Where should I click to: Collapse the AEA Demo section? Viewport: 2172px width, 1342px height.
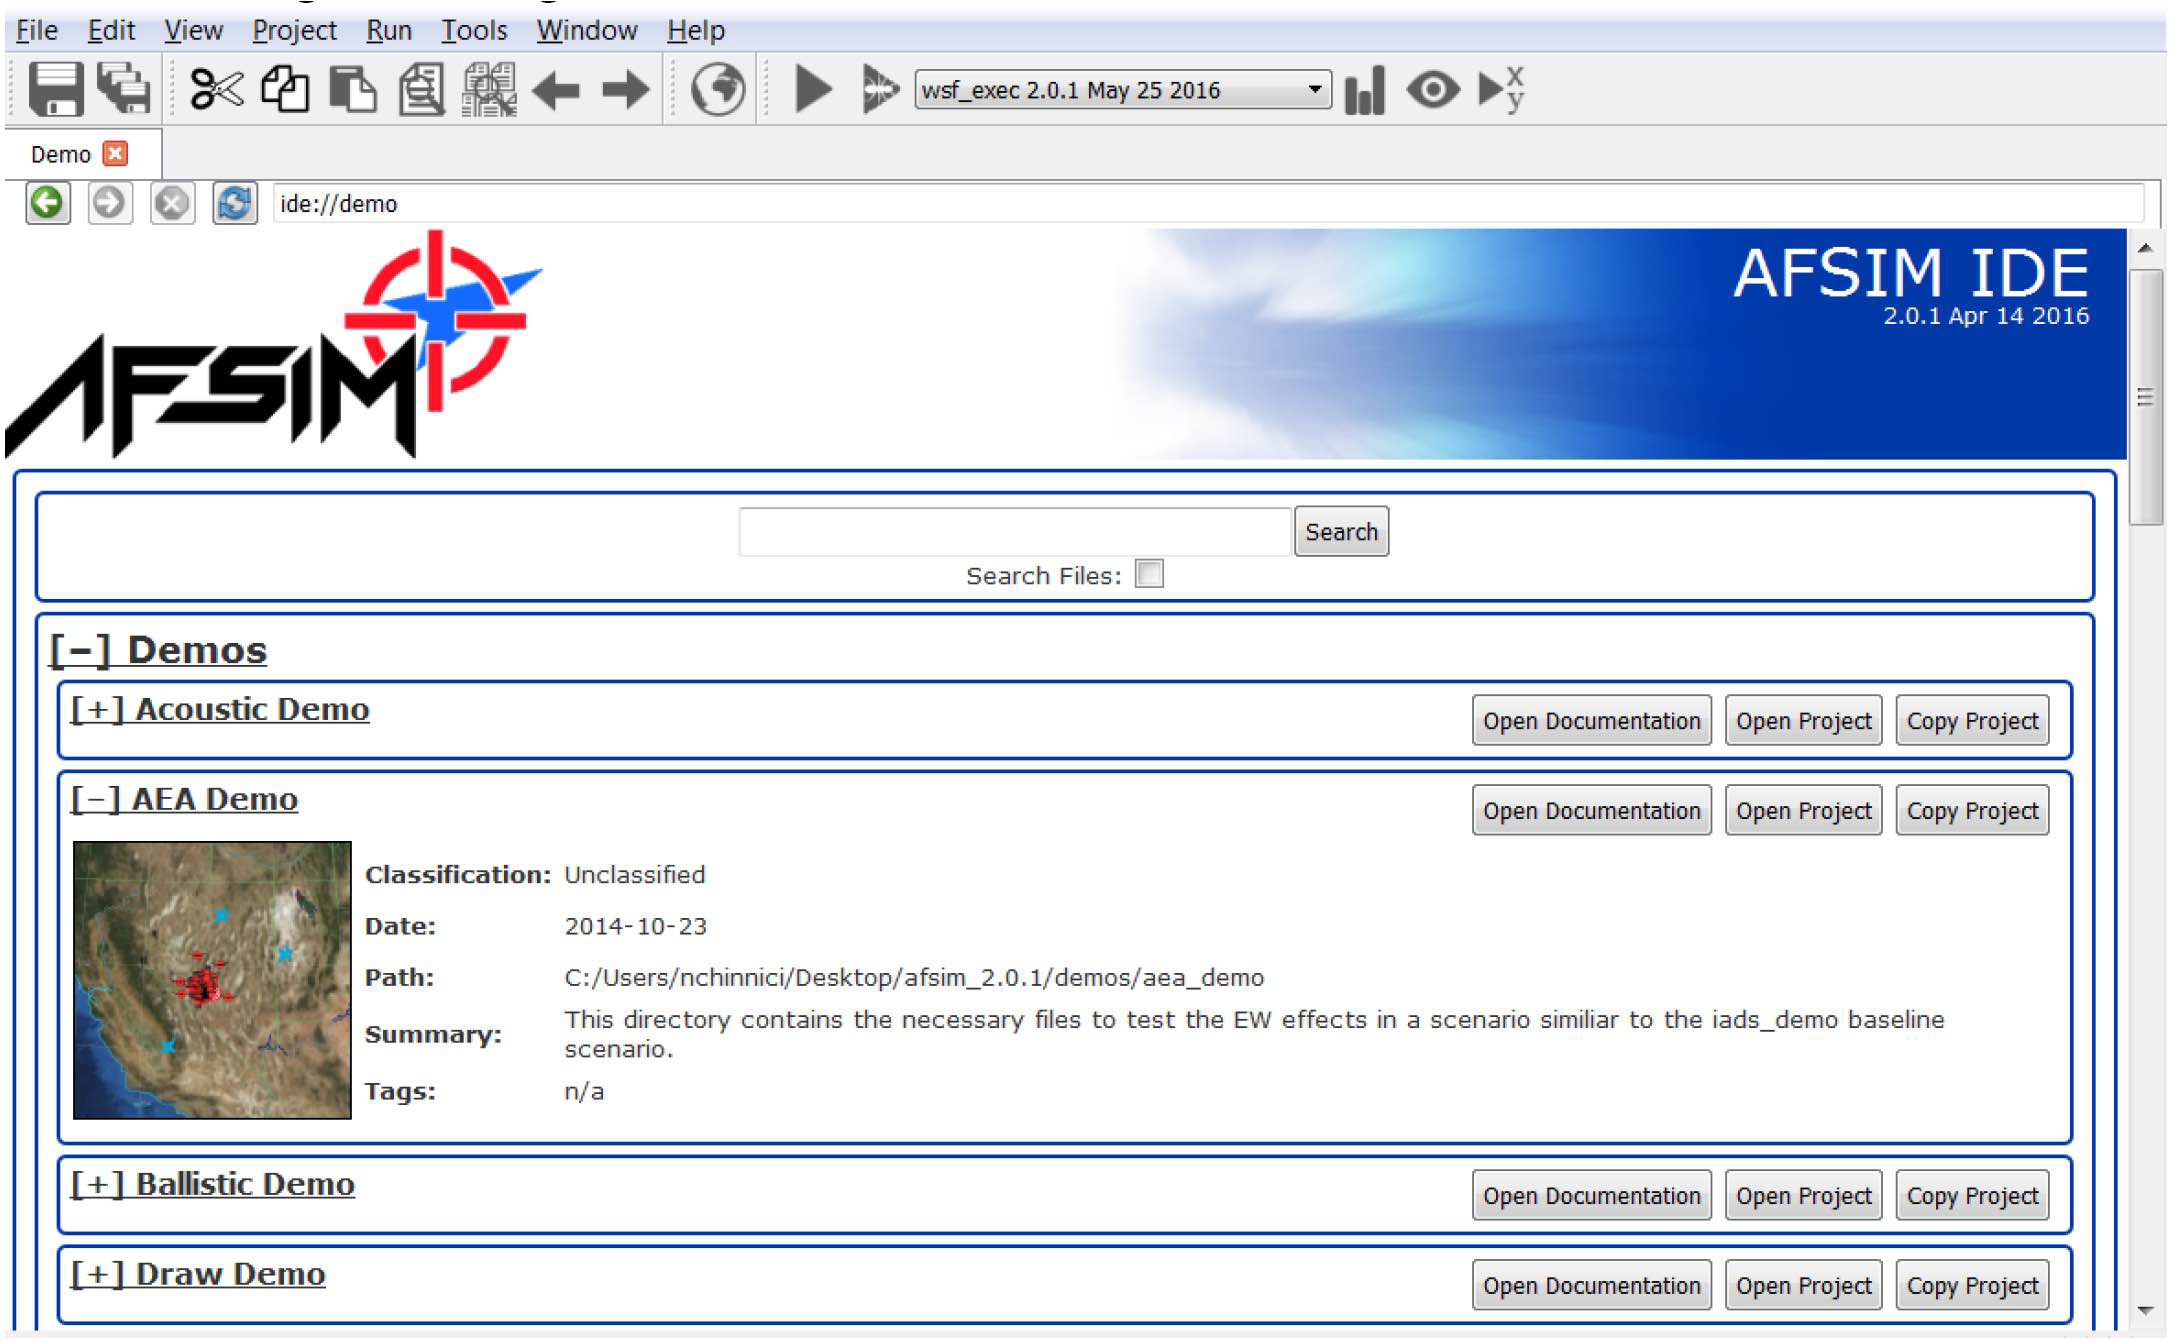[x=184, y=799]
